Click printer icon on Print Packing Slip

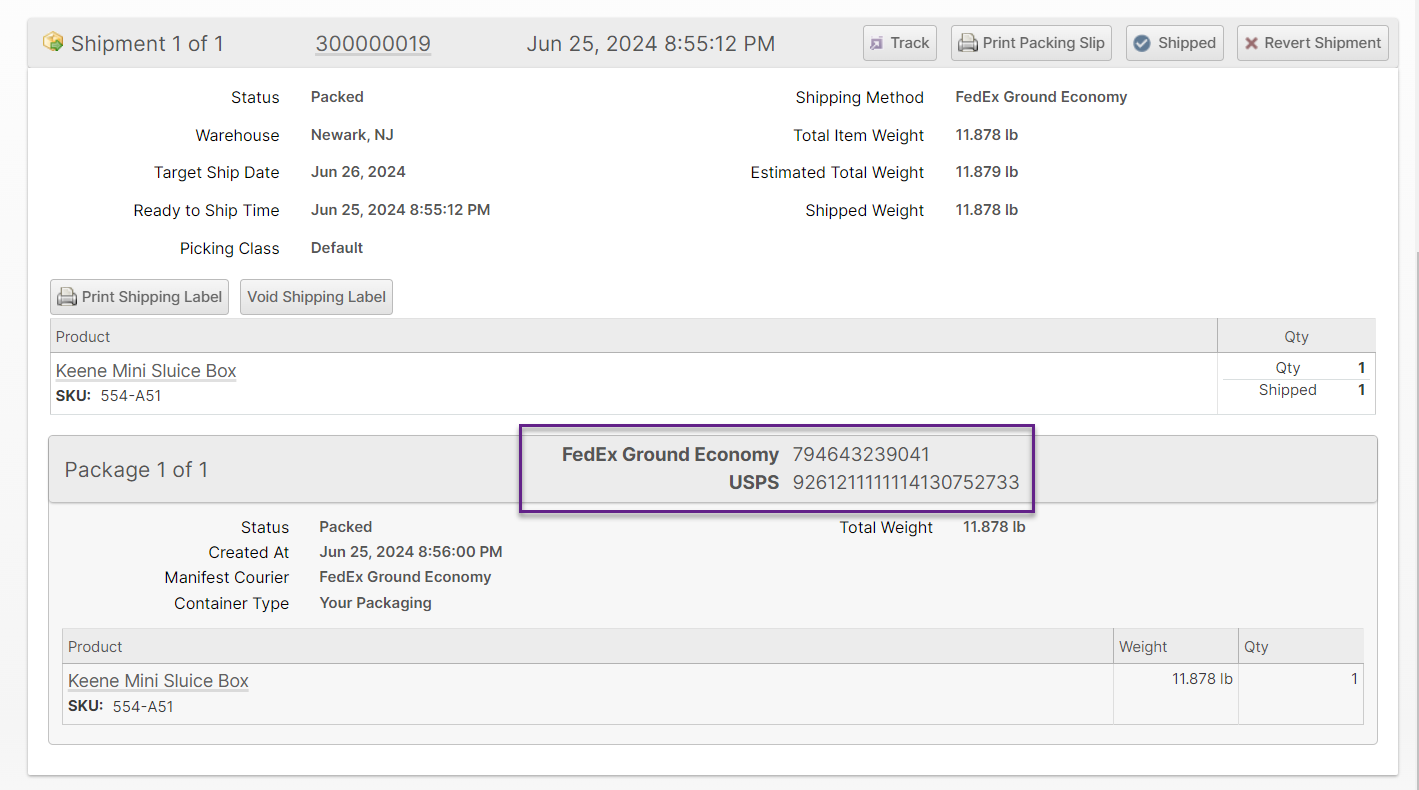tap(967, 43)
